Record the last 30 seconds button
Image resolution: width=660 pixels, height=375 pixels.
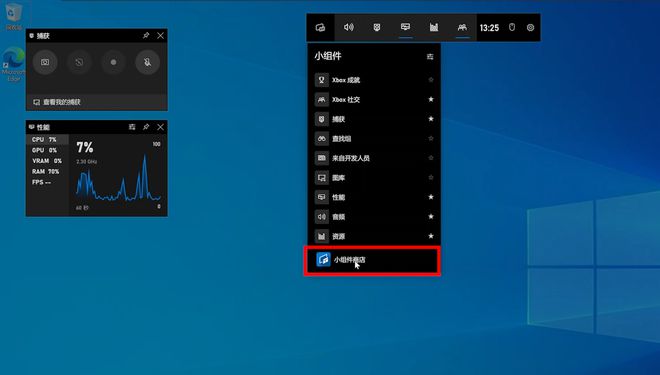79,62
